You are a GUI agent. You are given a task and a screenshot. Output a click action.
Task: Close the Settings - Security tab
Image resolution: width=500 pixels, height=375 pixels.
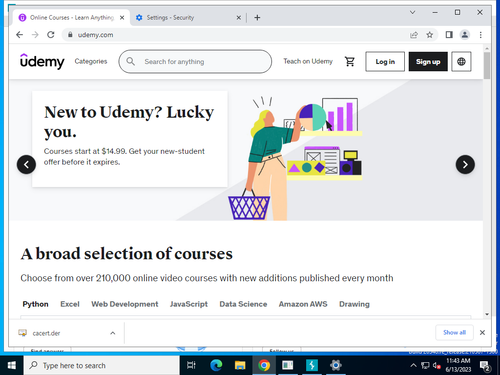[239, 18]
